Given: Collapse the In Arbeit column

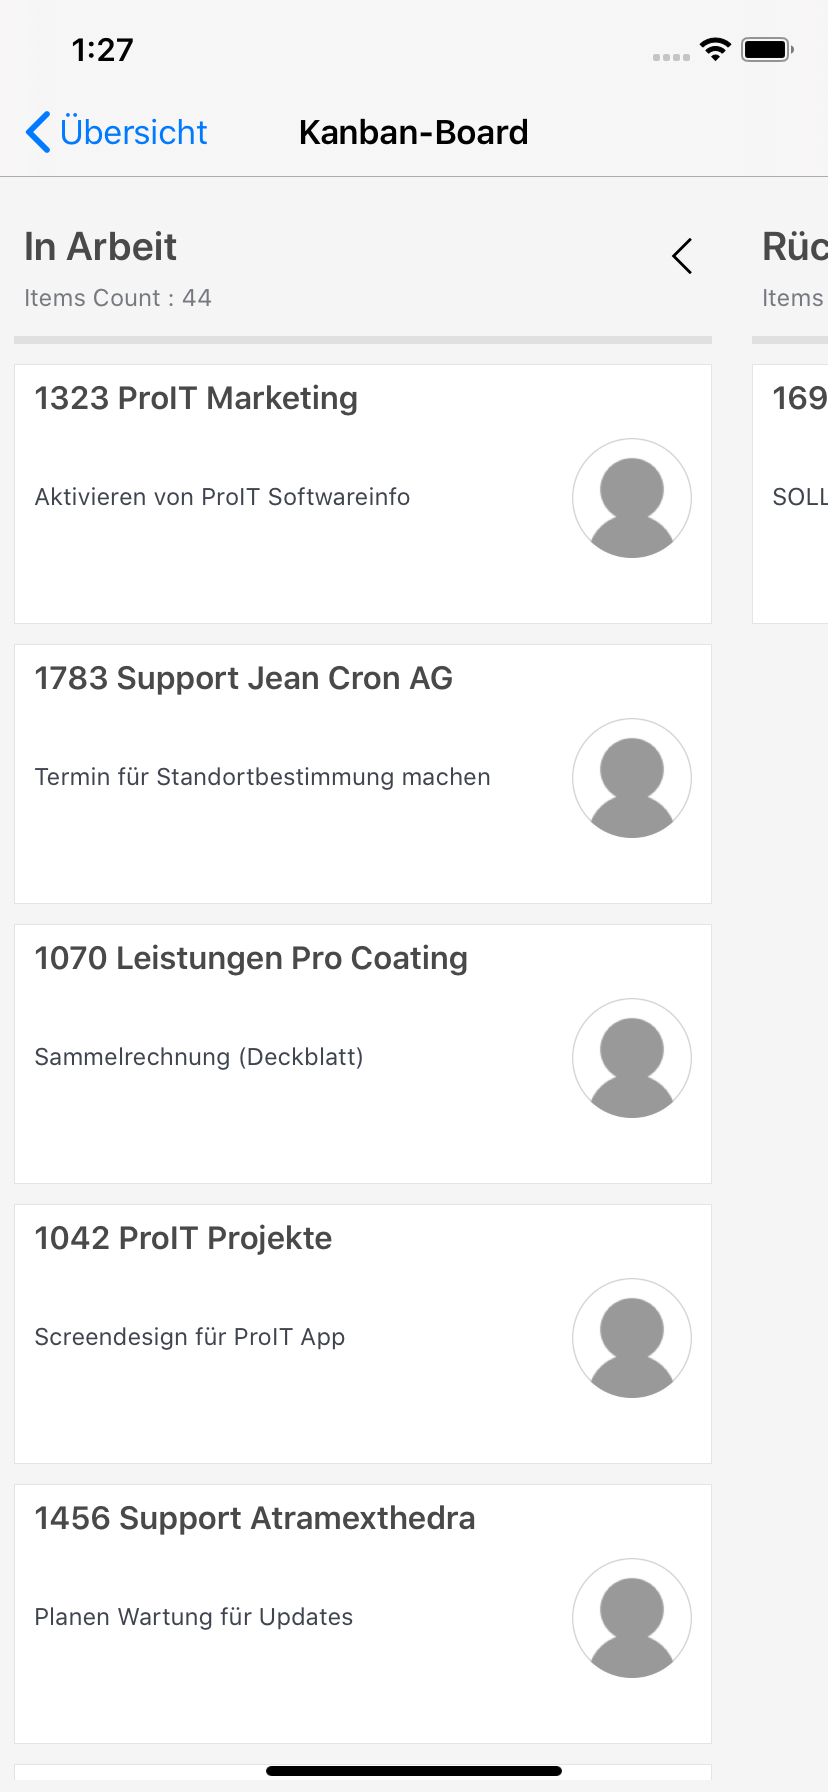Looking at the screenshot, I should (682, 257).
